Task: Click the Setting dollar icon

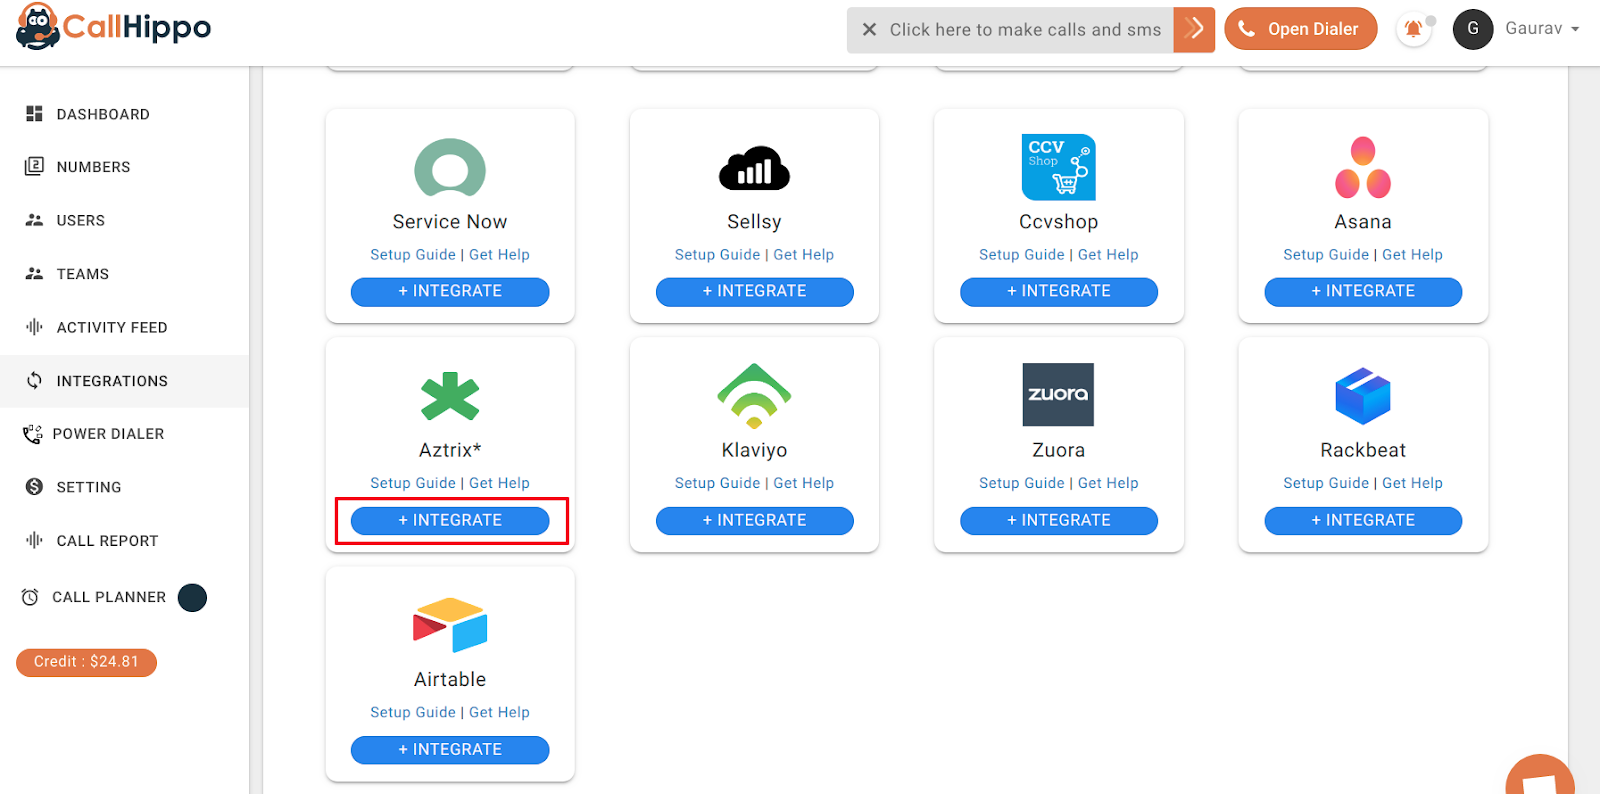Action: 34,487
